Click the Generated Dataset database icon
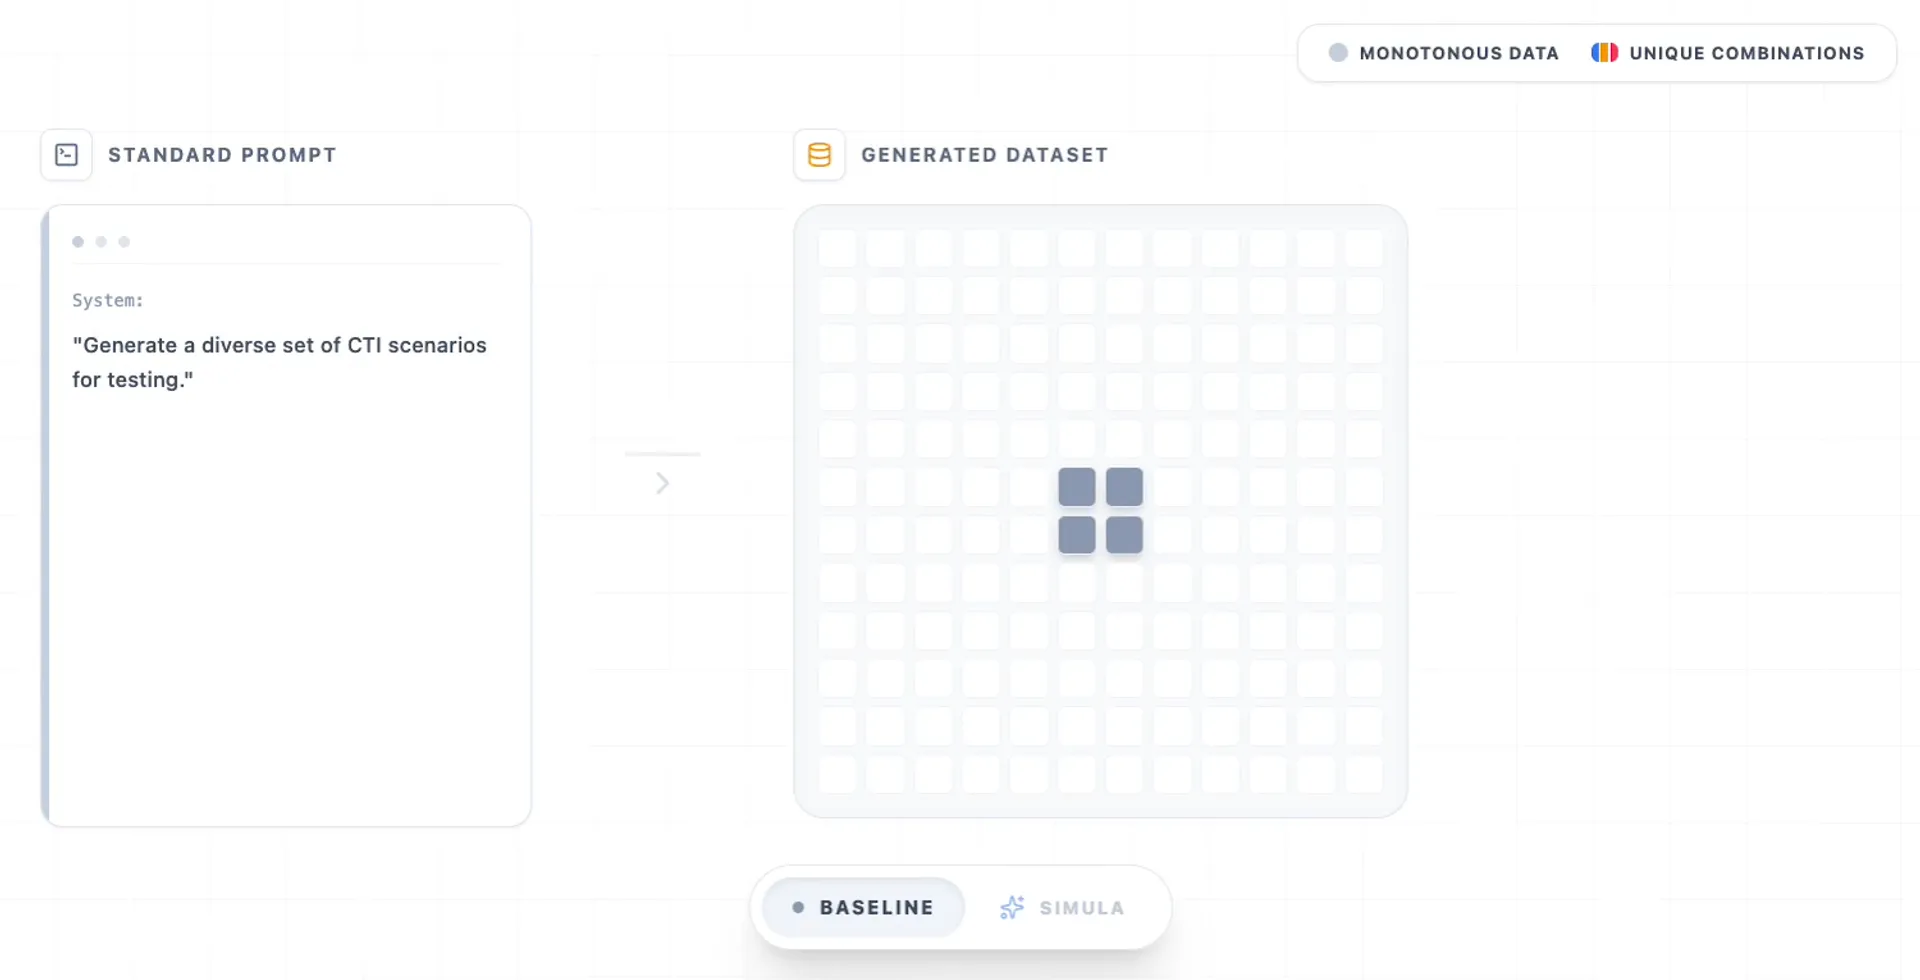The image size is (1920, 980). pyautogui.click(x=819, y=155)
